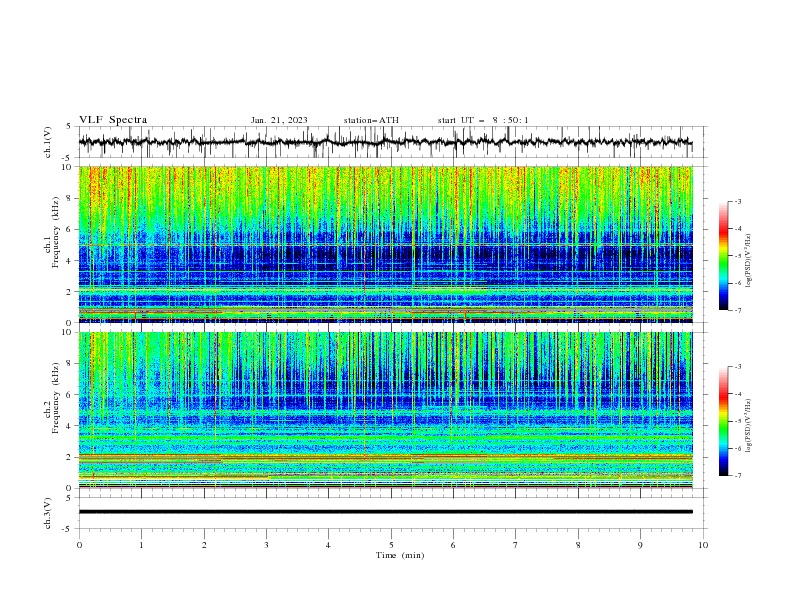Image resolution: width=792 pixels, height=612 pixels.
Task: Click the time axis tick label '0'
Action: pyautogui.click(x=79, y=545)
